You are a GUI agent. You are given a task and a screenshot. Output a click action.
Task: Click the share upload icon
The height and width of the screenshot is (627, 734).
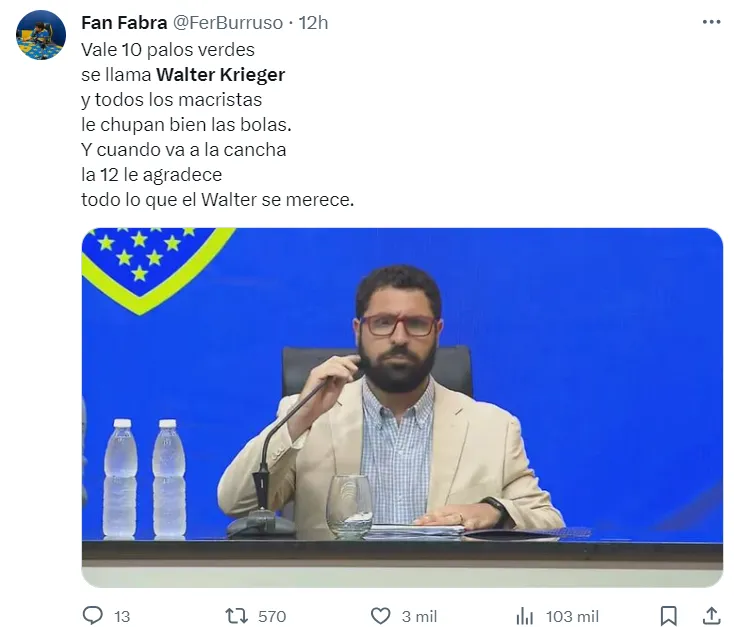[711, 615]
